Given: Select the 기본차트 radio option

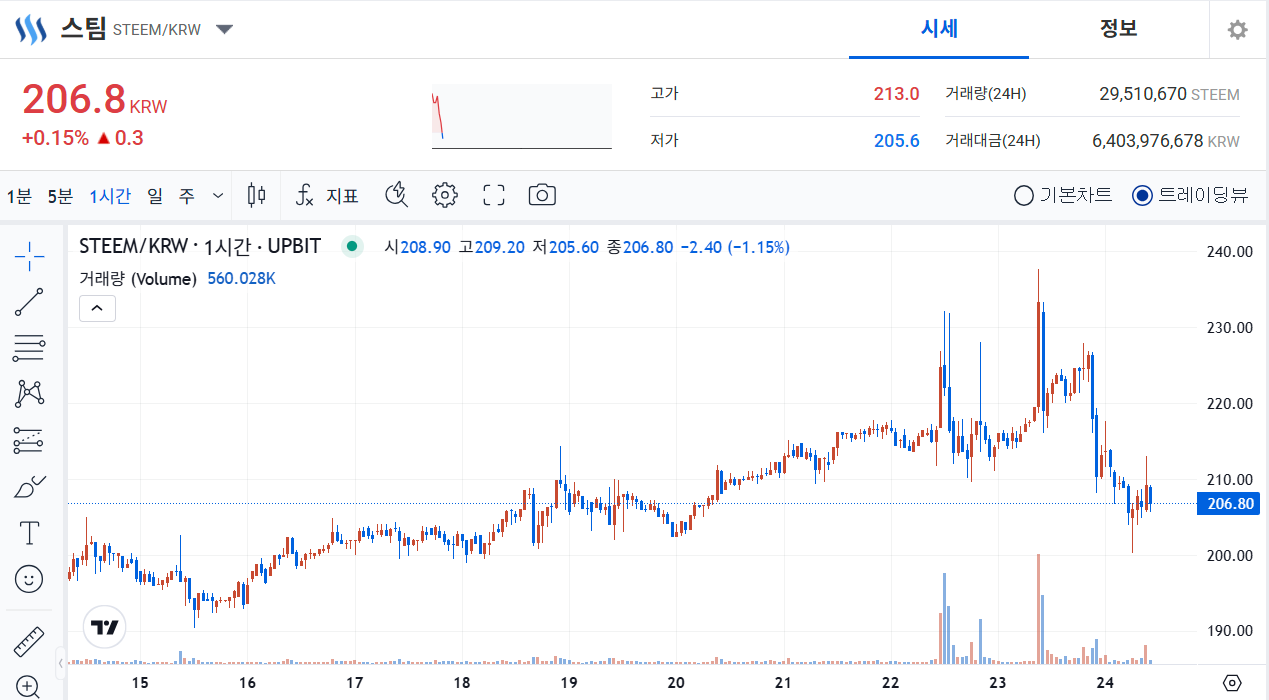Looking at the screenshot, I should point(1063,195).
